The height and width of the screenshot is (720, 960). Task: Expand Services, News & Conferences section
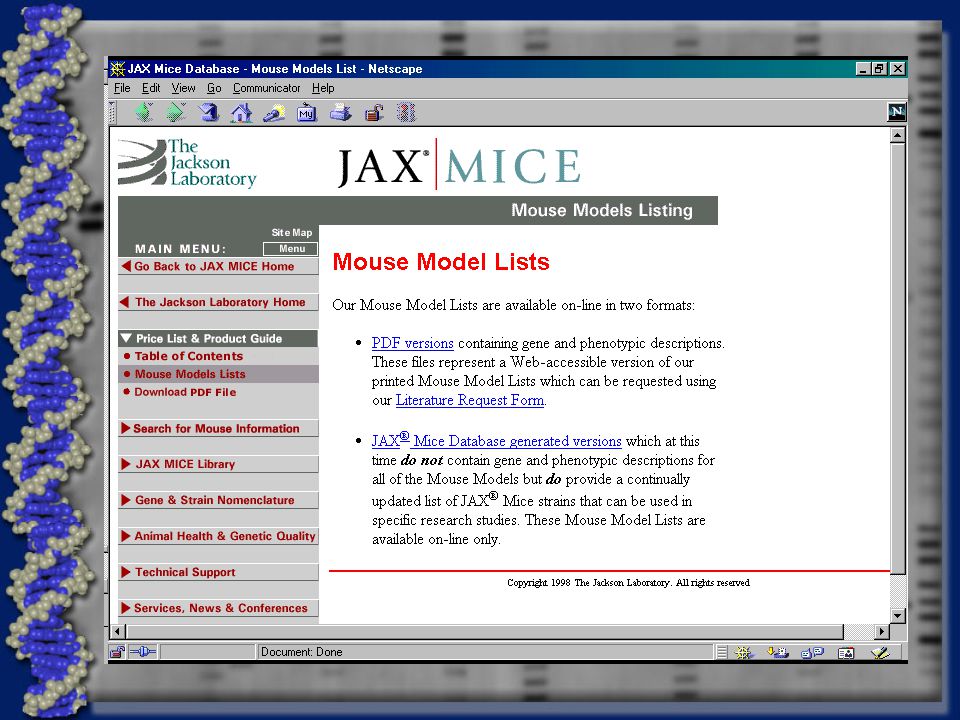pos(218,608)
